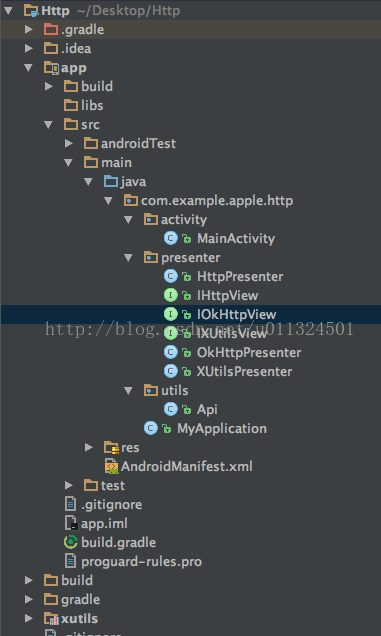Click the com.example.apple.http package icon
Viewport: 381px width, 636px height.
tap(131, 200)
